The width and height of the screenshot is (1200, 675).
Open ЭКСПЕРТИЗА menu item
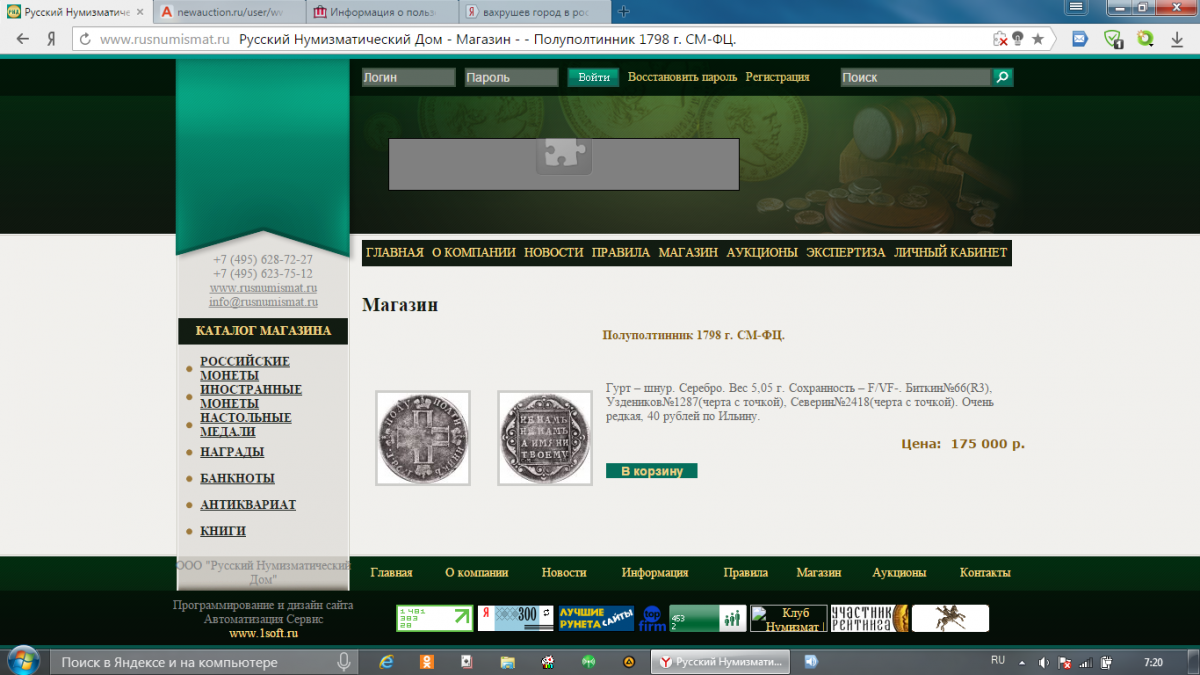pos(846,253)
